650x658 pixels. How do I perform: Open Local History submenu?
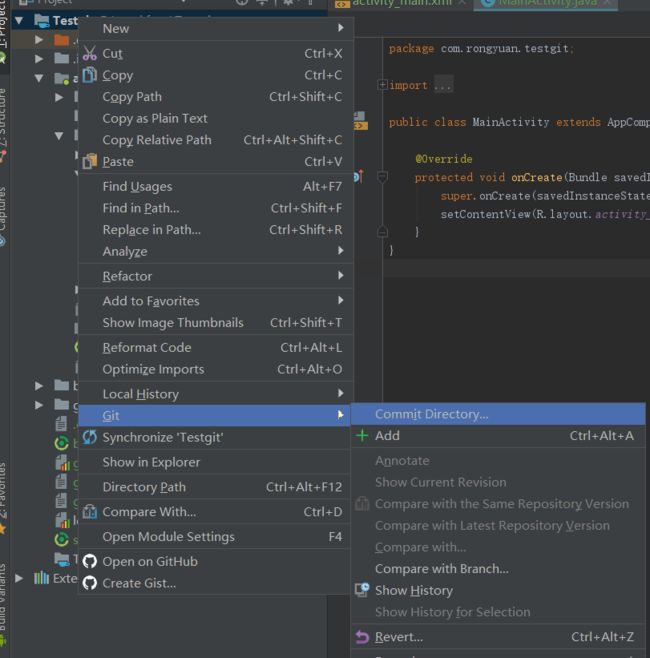click(215, 394)
